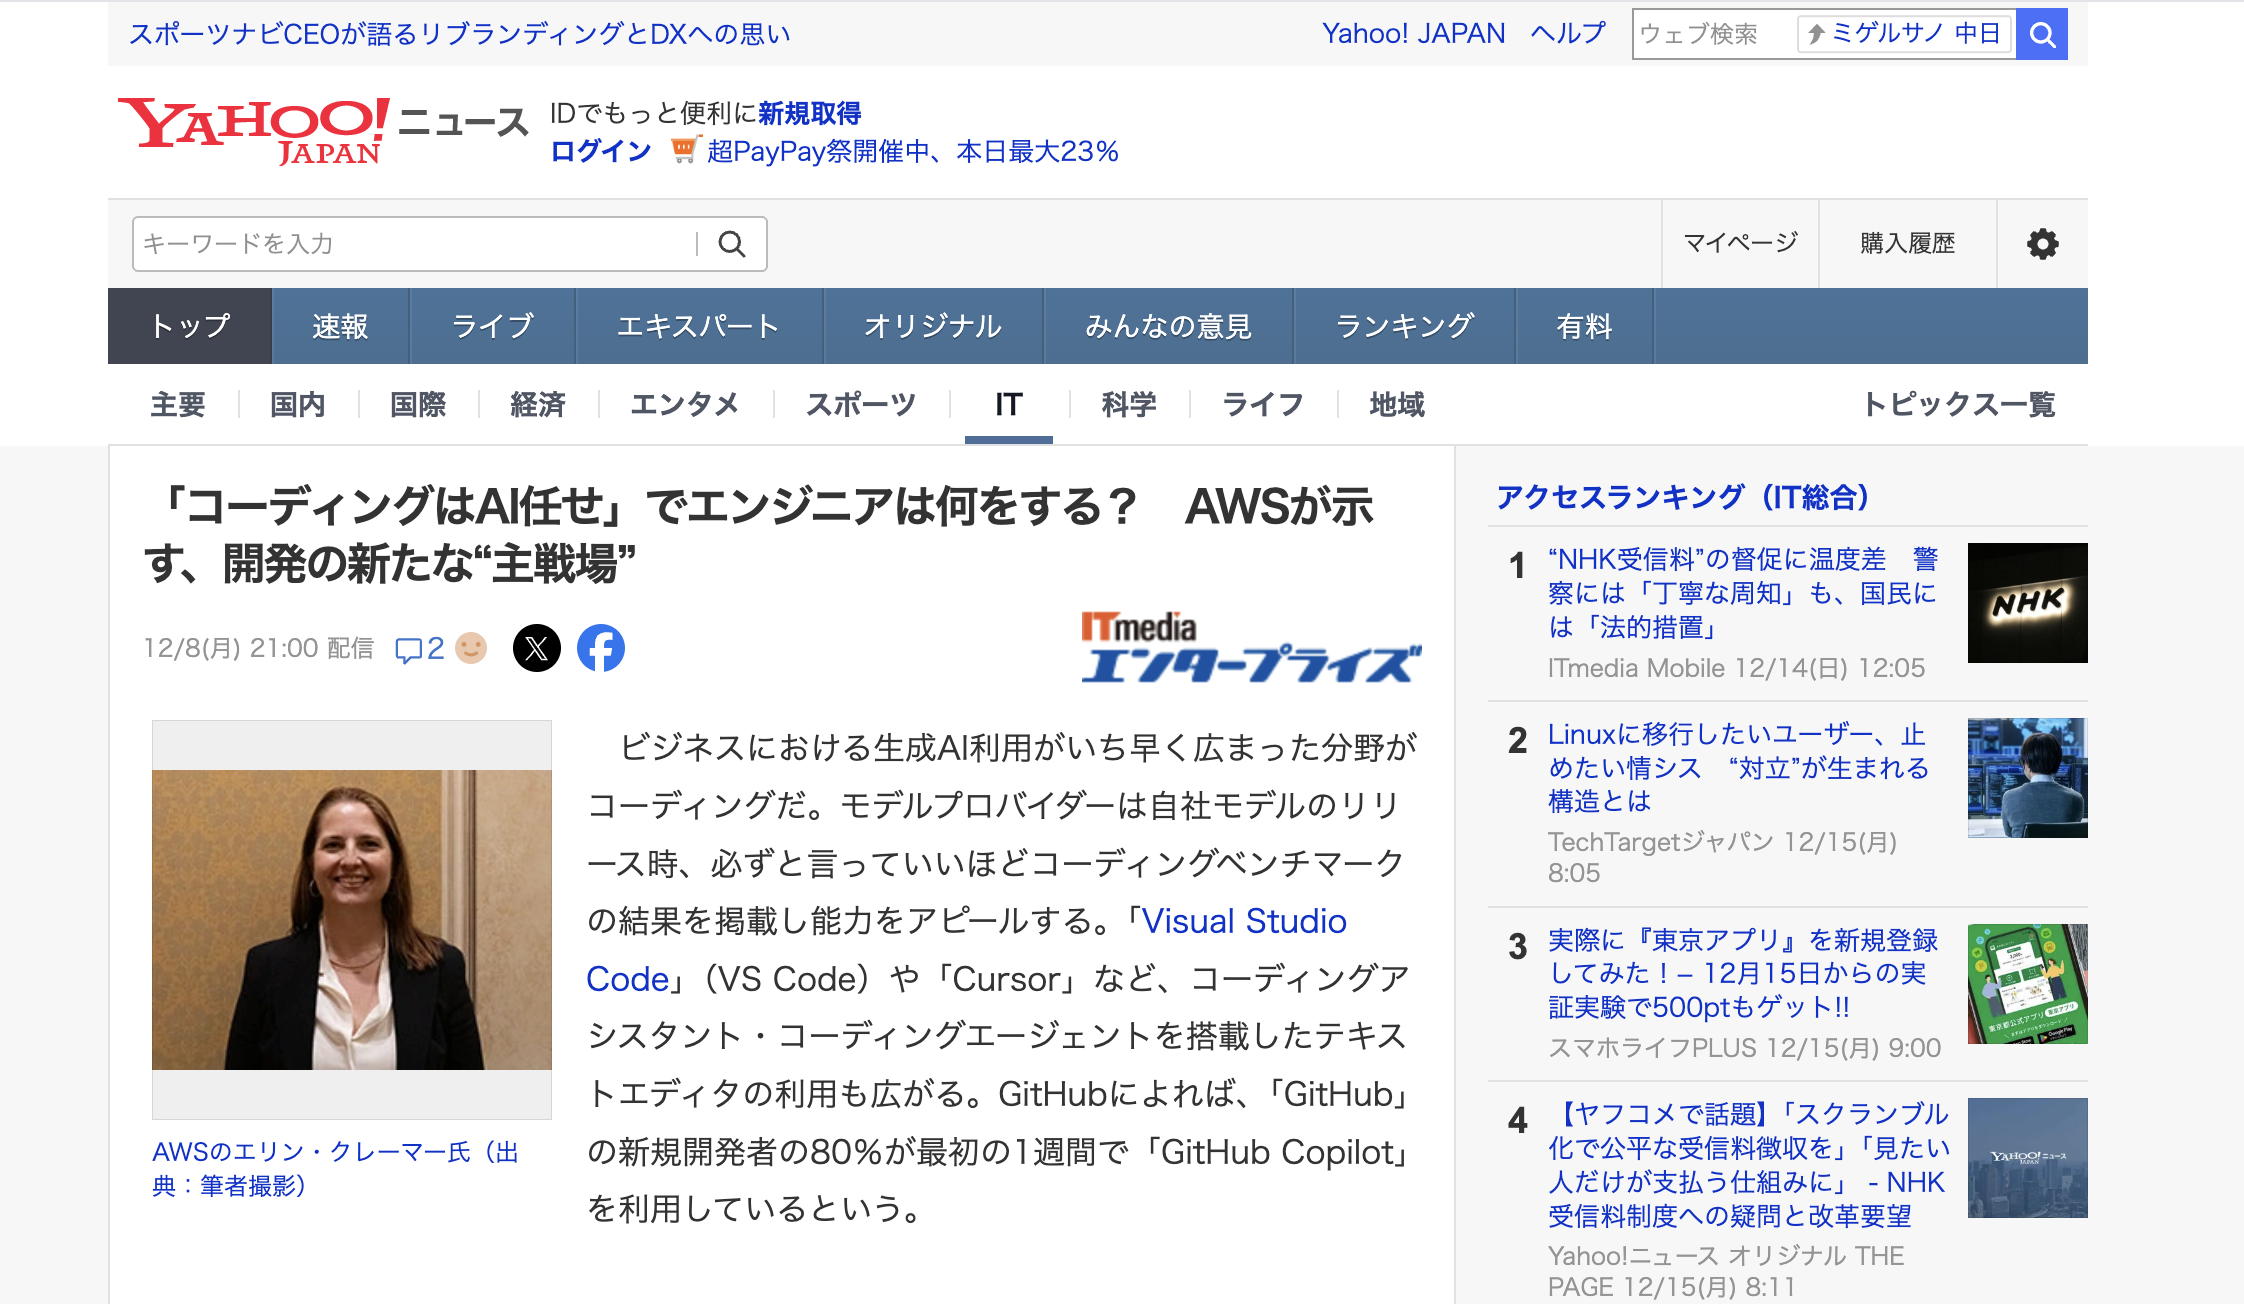Click the Yahoo! JAPAN News logo
This screenshot has height=1304, width=2244.
tap(322, 130)
